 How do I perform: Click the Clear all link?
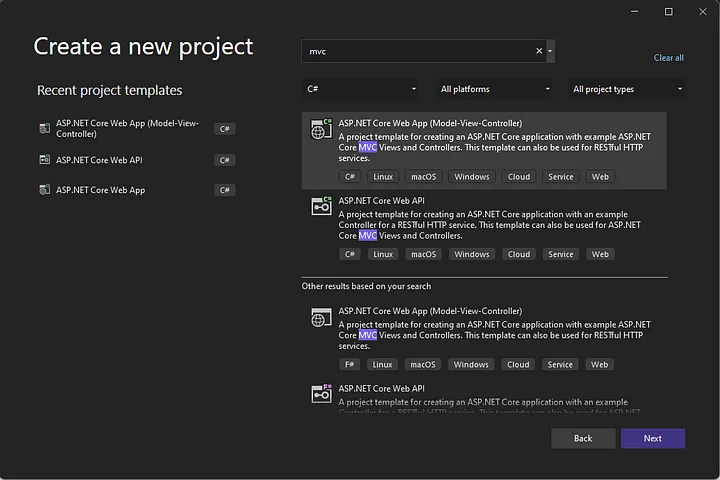[x=668, y=58]
